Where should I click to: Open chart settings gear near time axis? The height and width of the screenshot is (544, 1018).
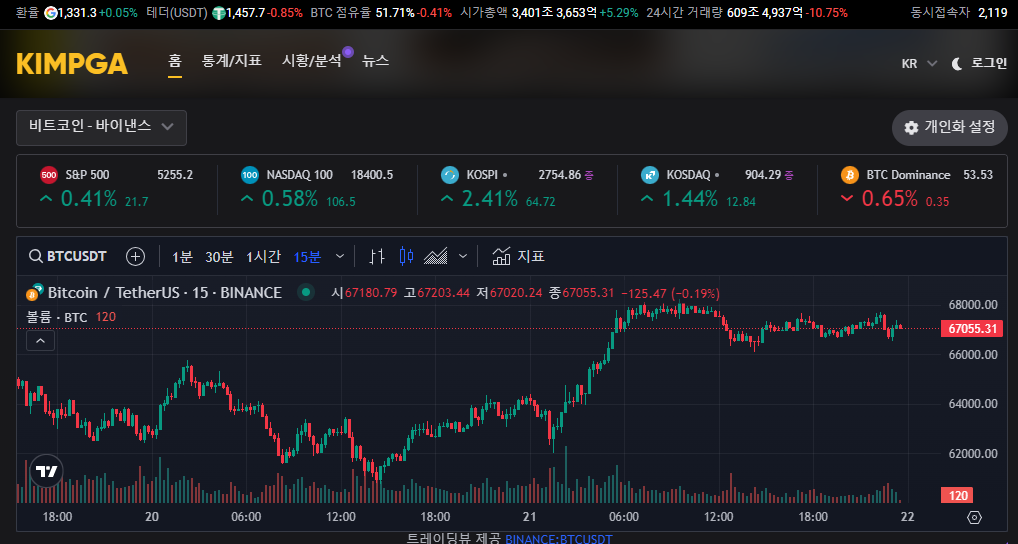(x=975, y=517)
